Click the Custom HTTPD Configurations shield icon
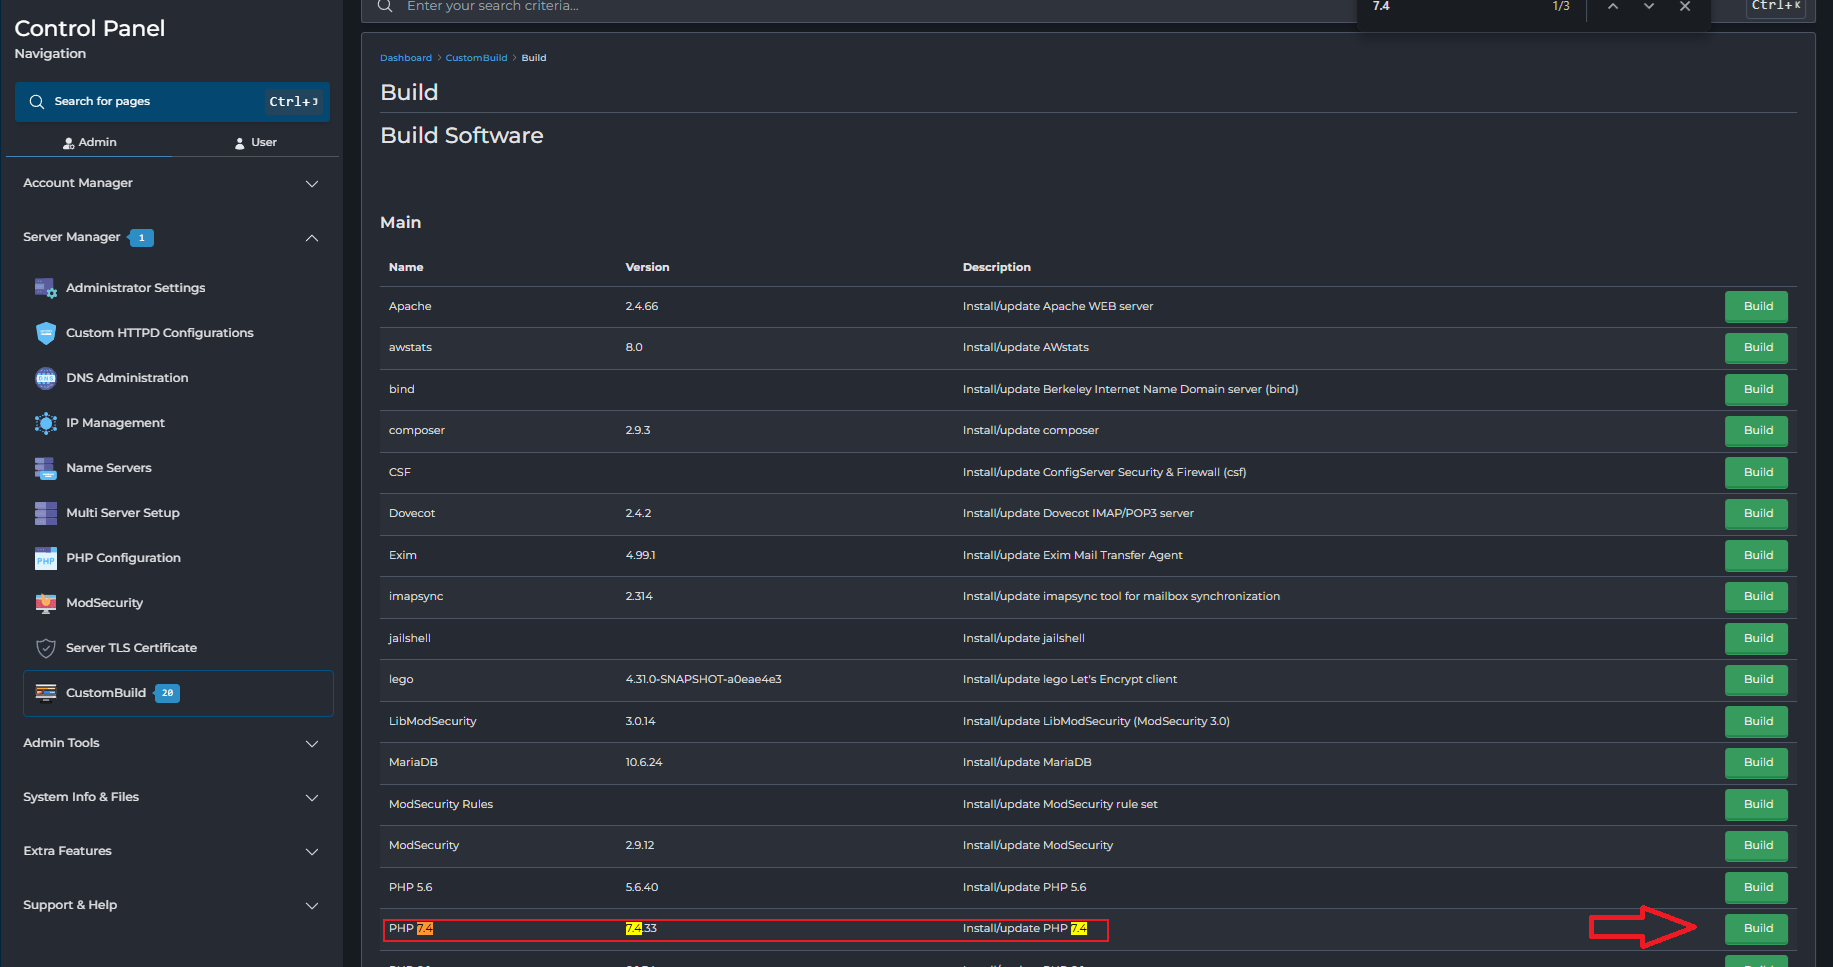Image resolution: width=1833 pixels, height=967 pixels. (46, 333)
